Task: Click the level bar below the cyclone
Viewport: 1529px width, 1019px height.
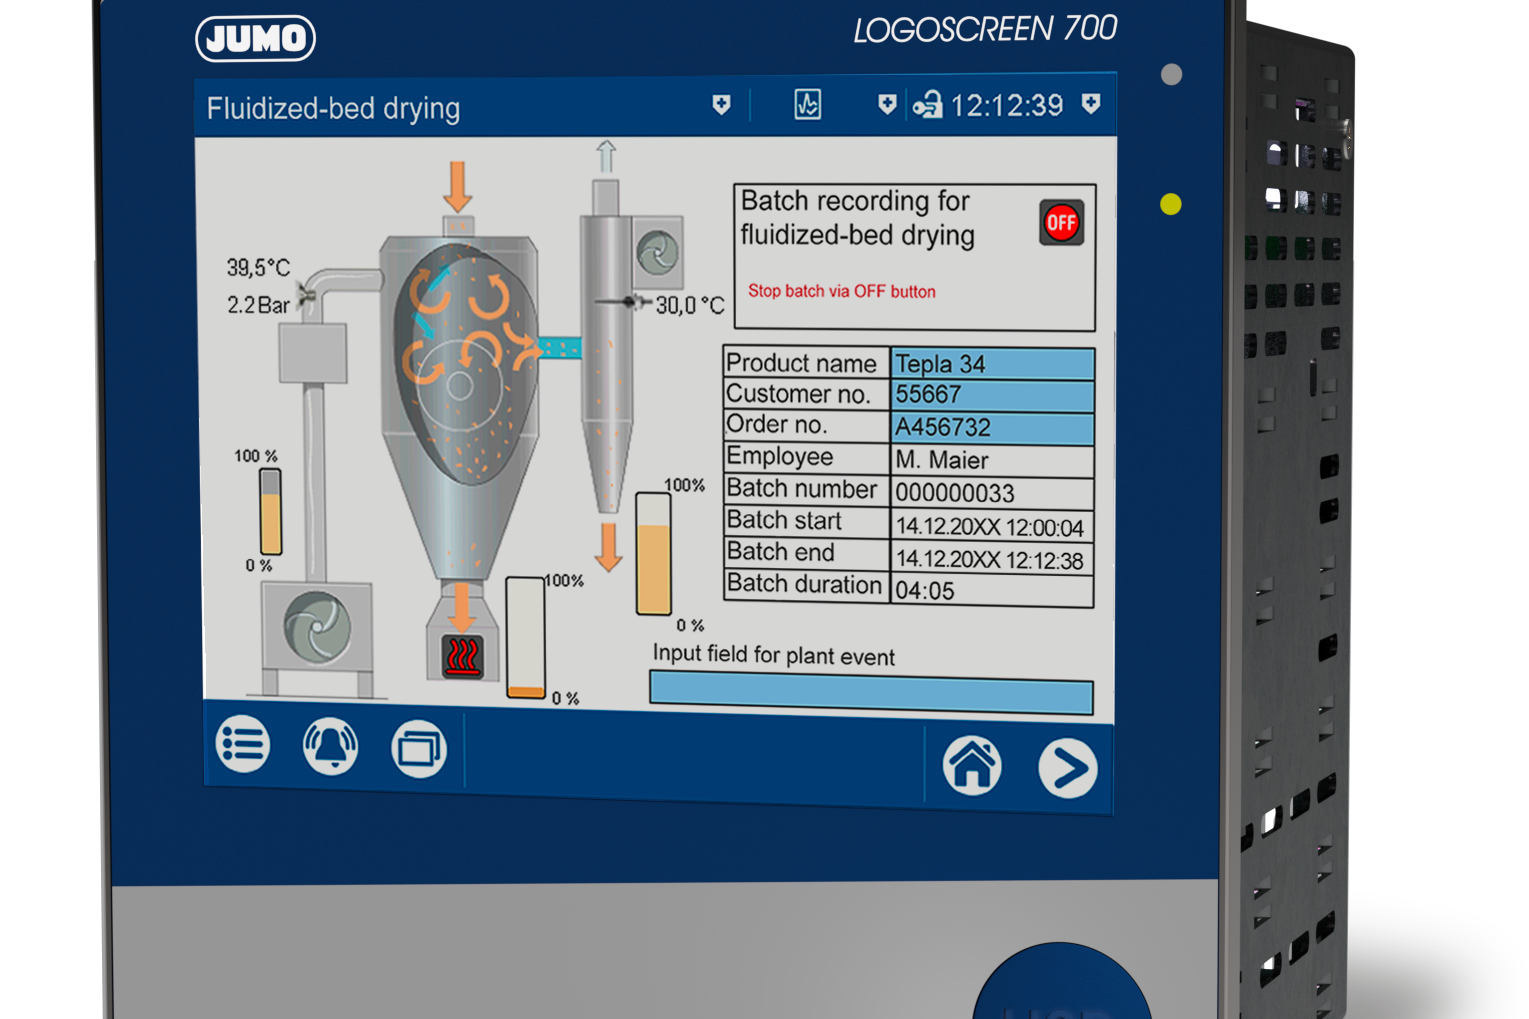Action: (654, 555)
